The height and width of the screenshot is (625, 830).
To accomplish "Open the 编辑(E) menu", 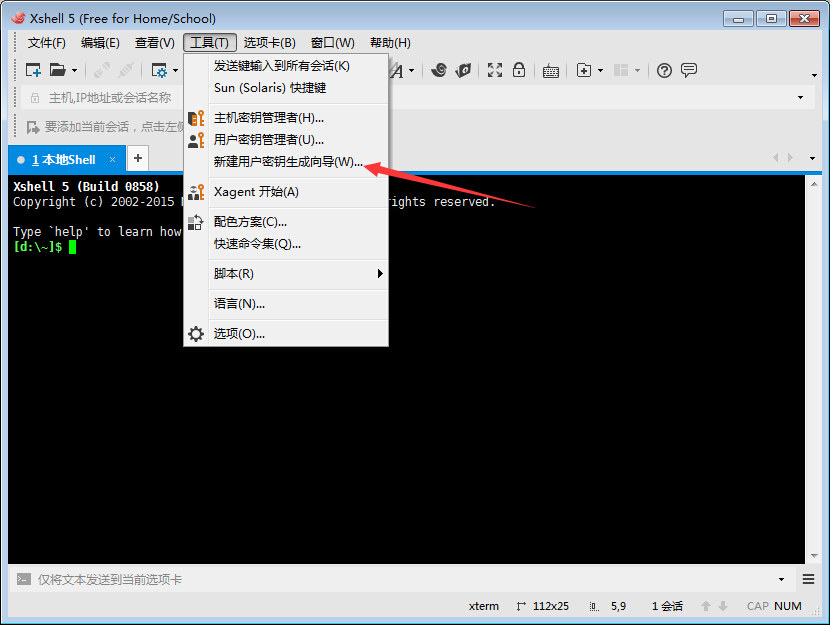I will click(x=100, y=43).
